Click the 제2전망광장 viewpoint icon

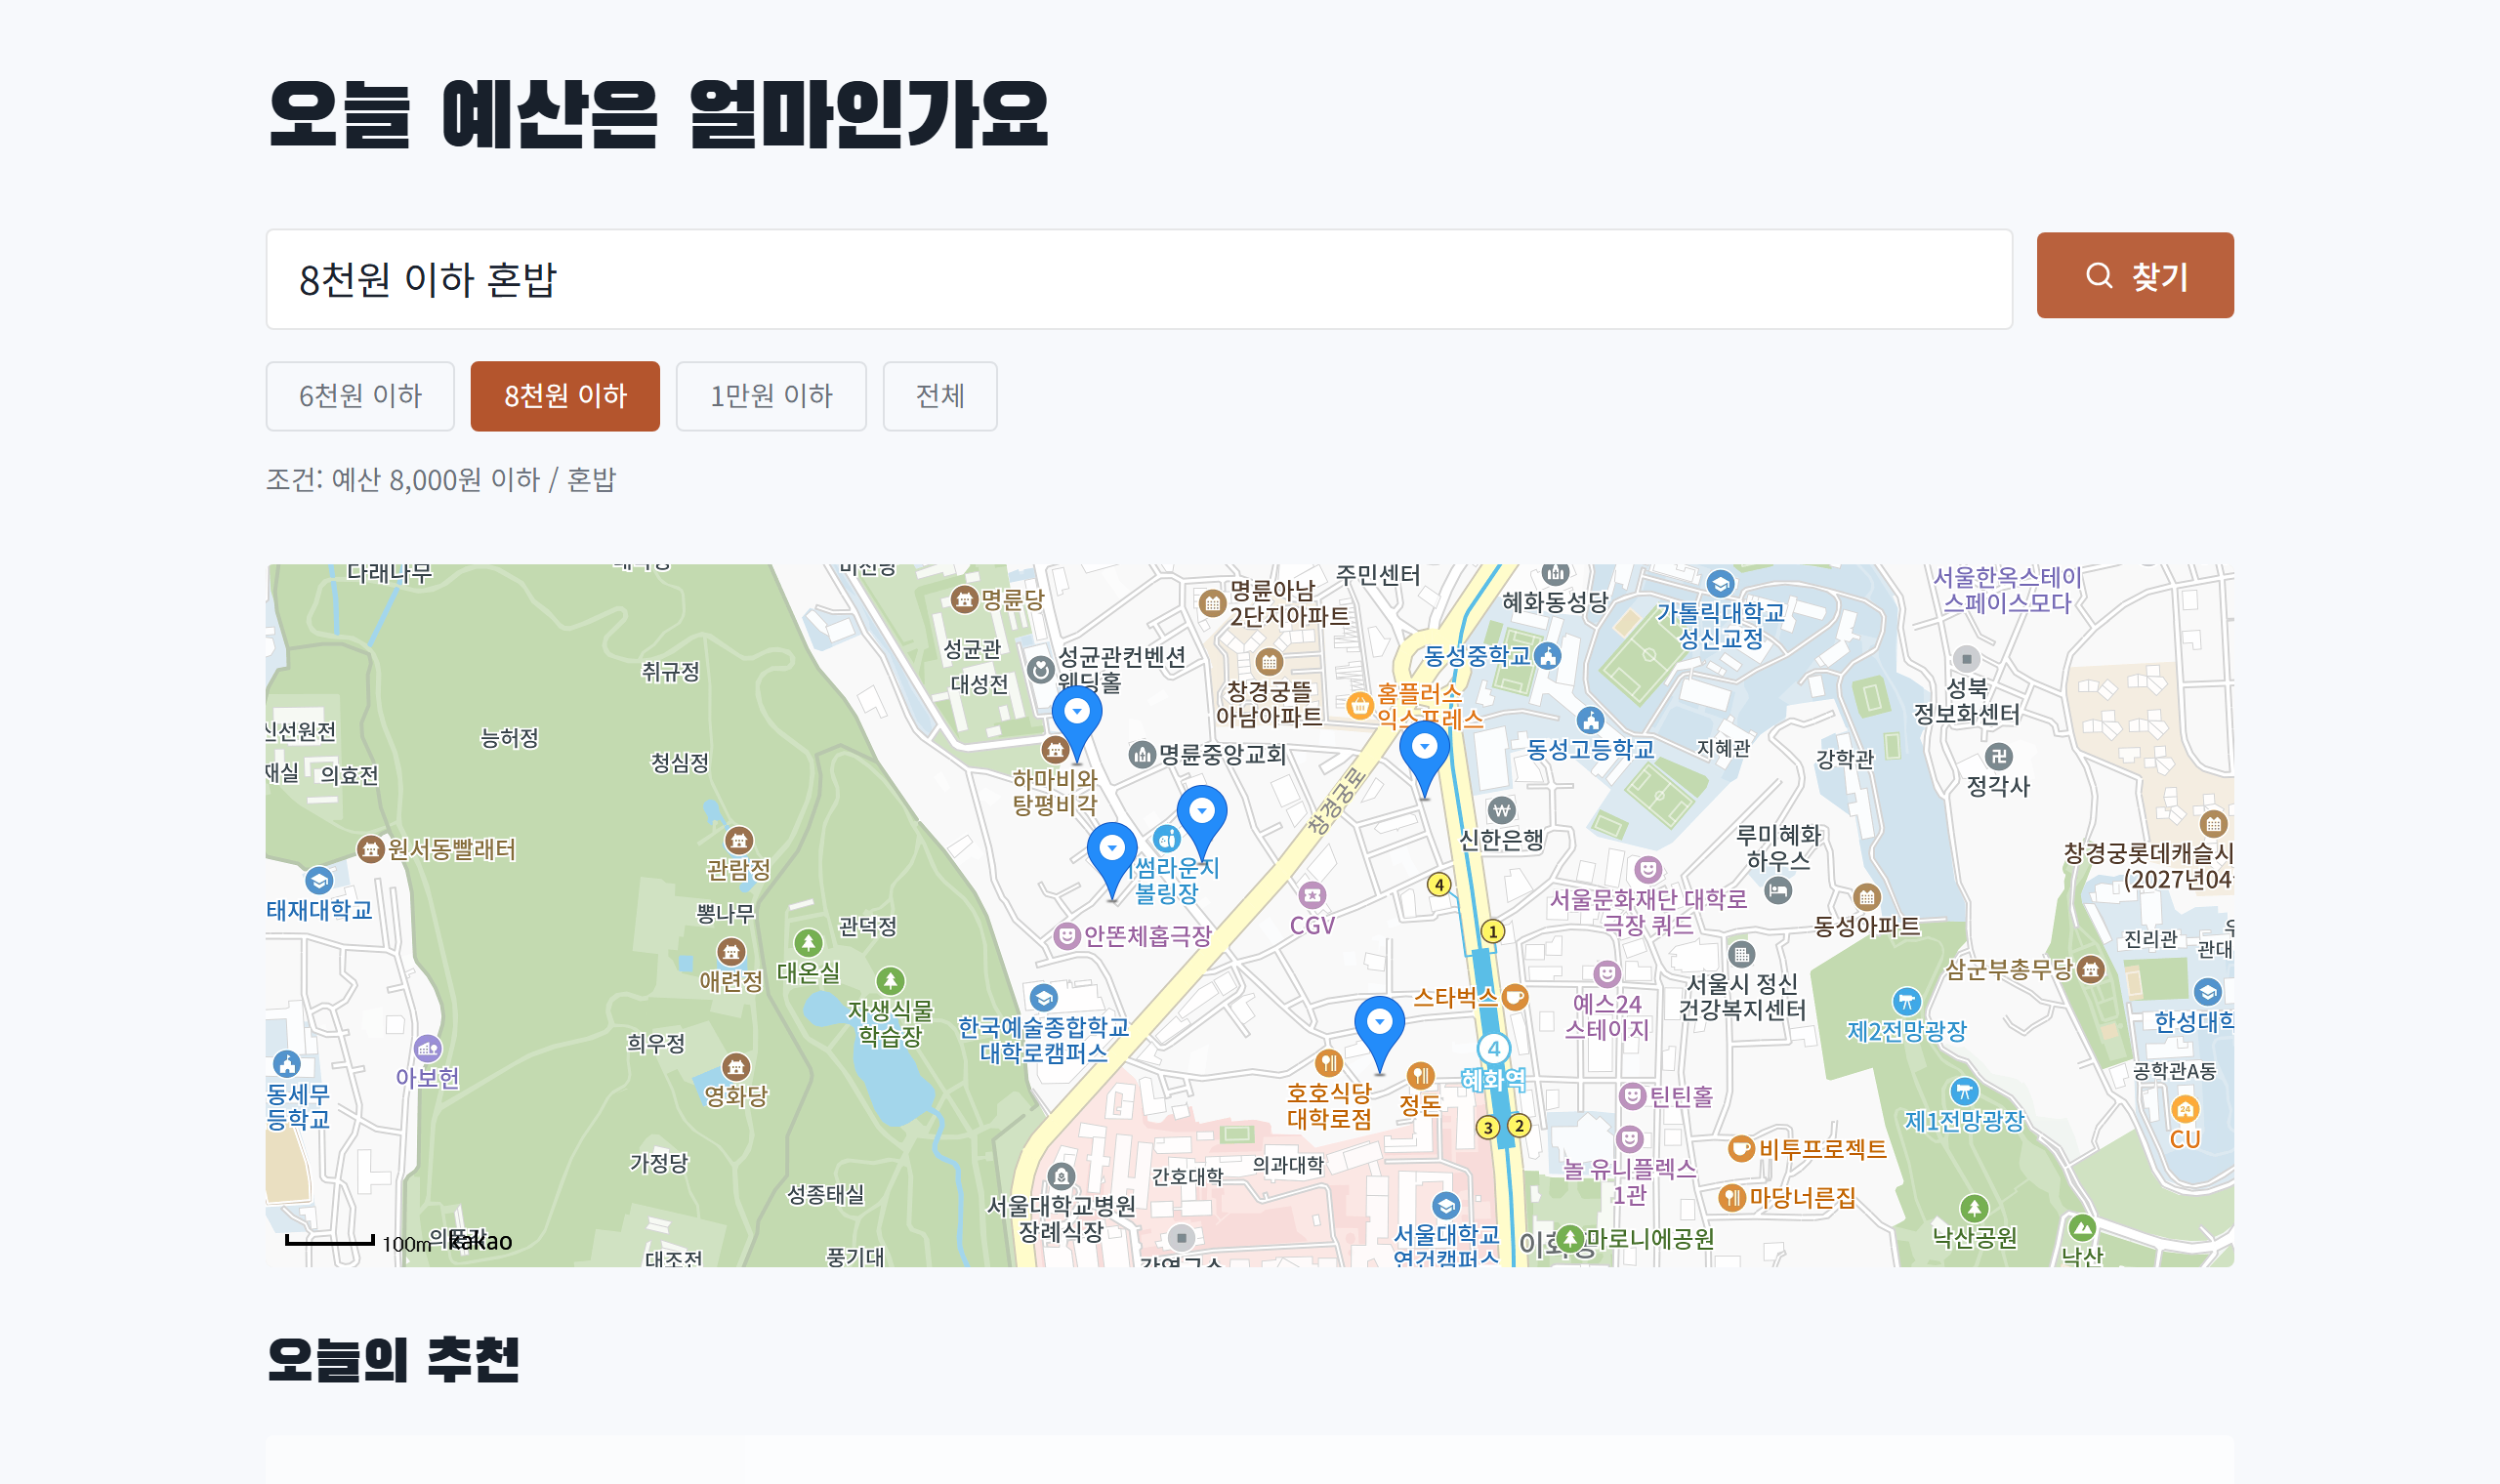click(x=1907, y=1001)
